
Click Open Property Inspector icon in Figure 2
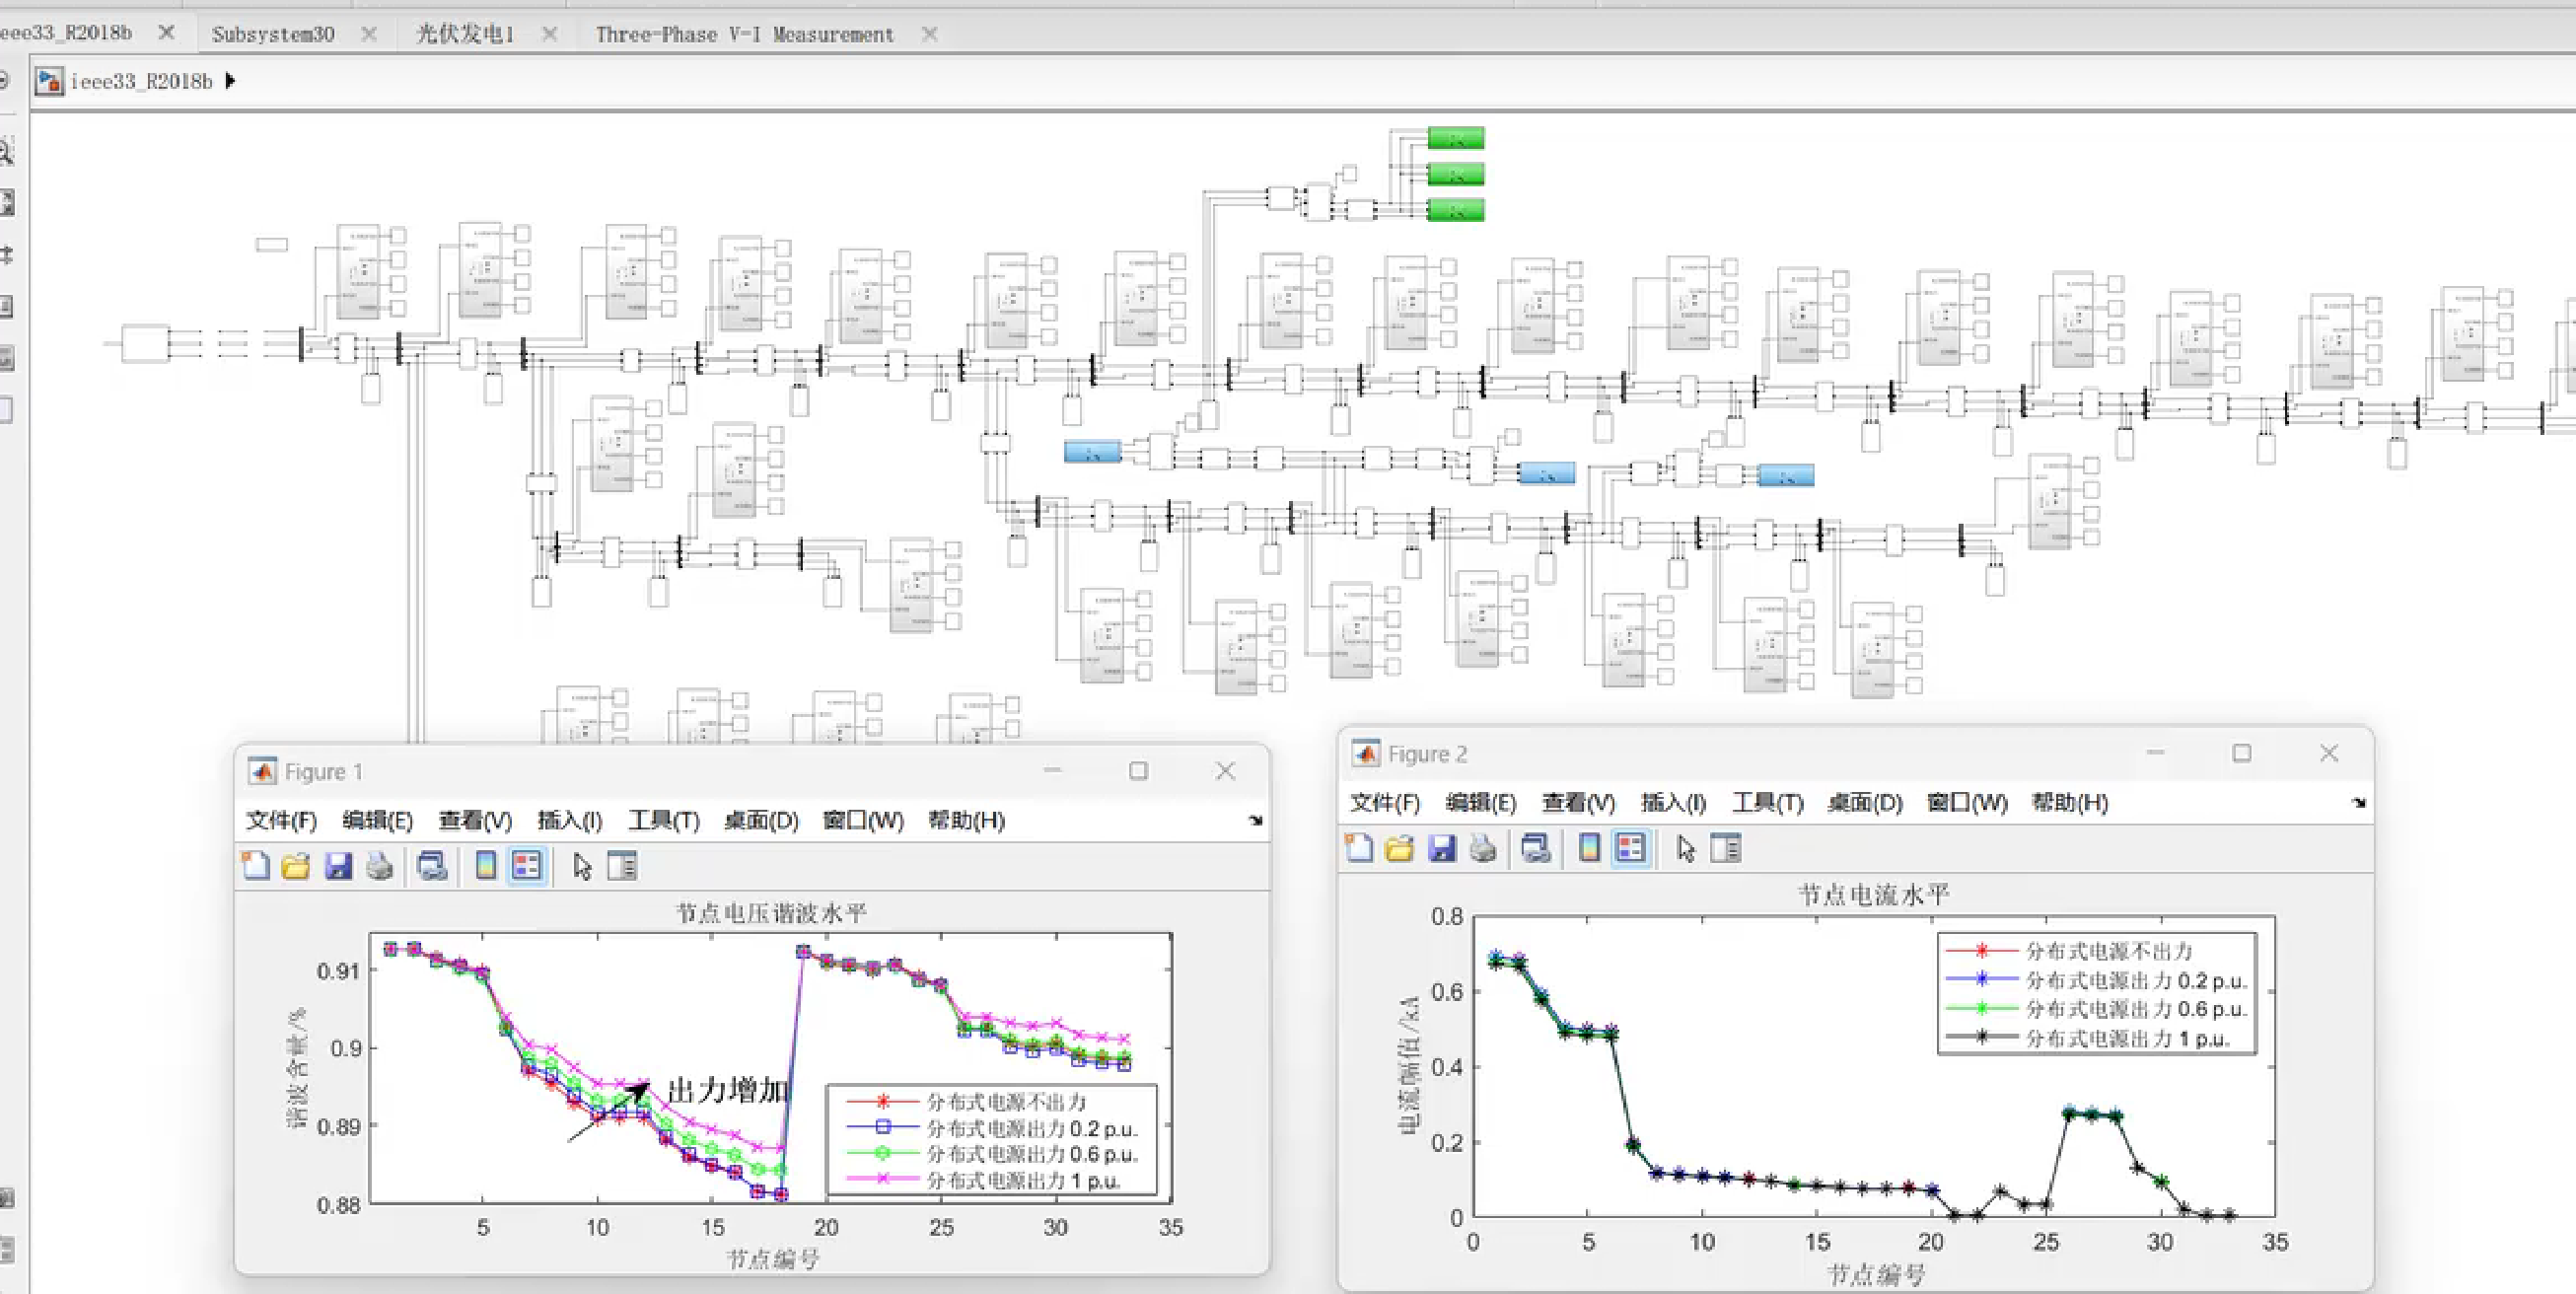(x=1726, y=849)
